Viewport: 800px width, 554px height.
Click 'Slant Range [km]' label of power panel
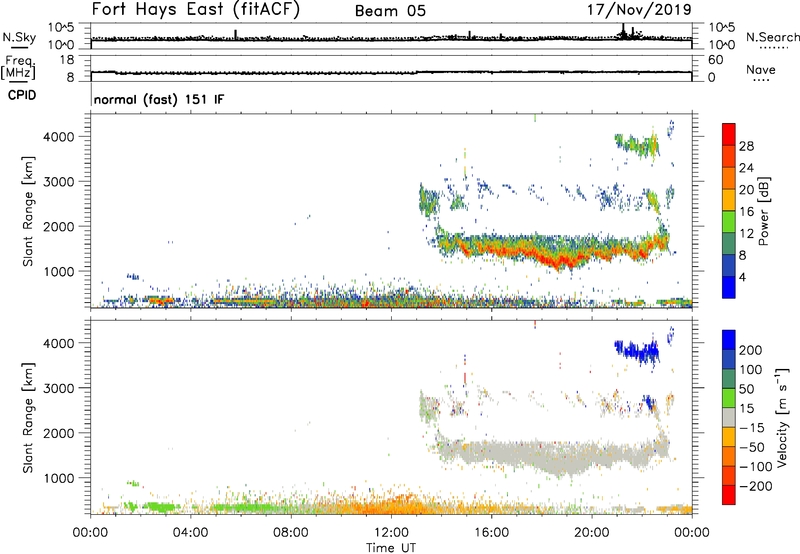(x=28, y=211)
